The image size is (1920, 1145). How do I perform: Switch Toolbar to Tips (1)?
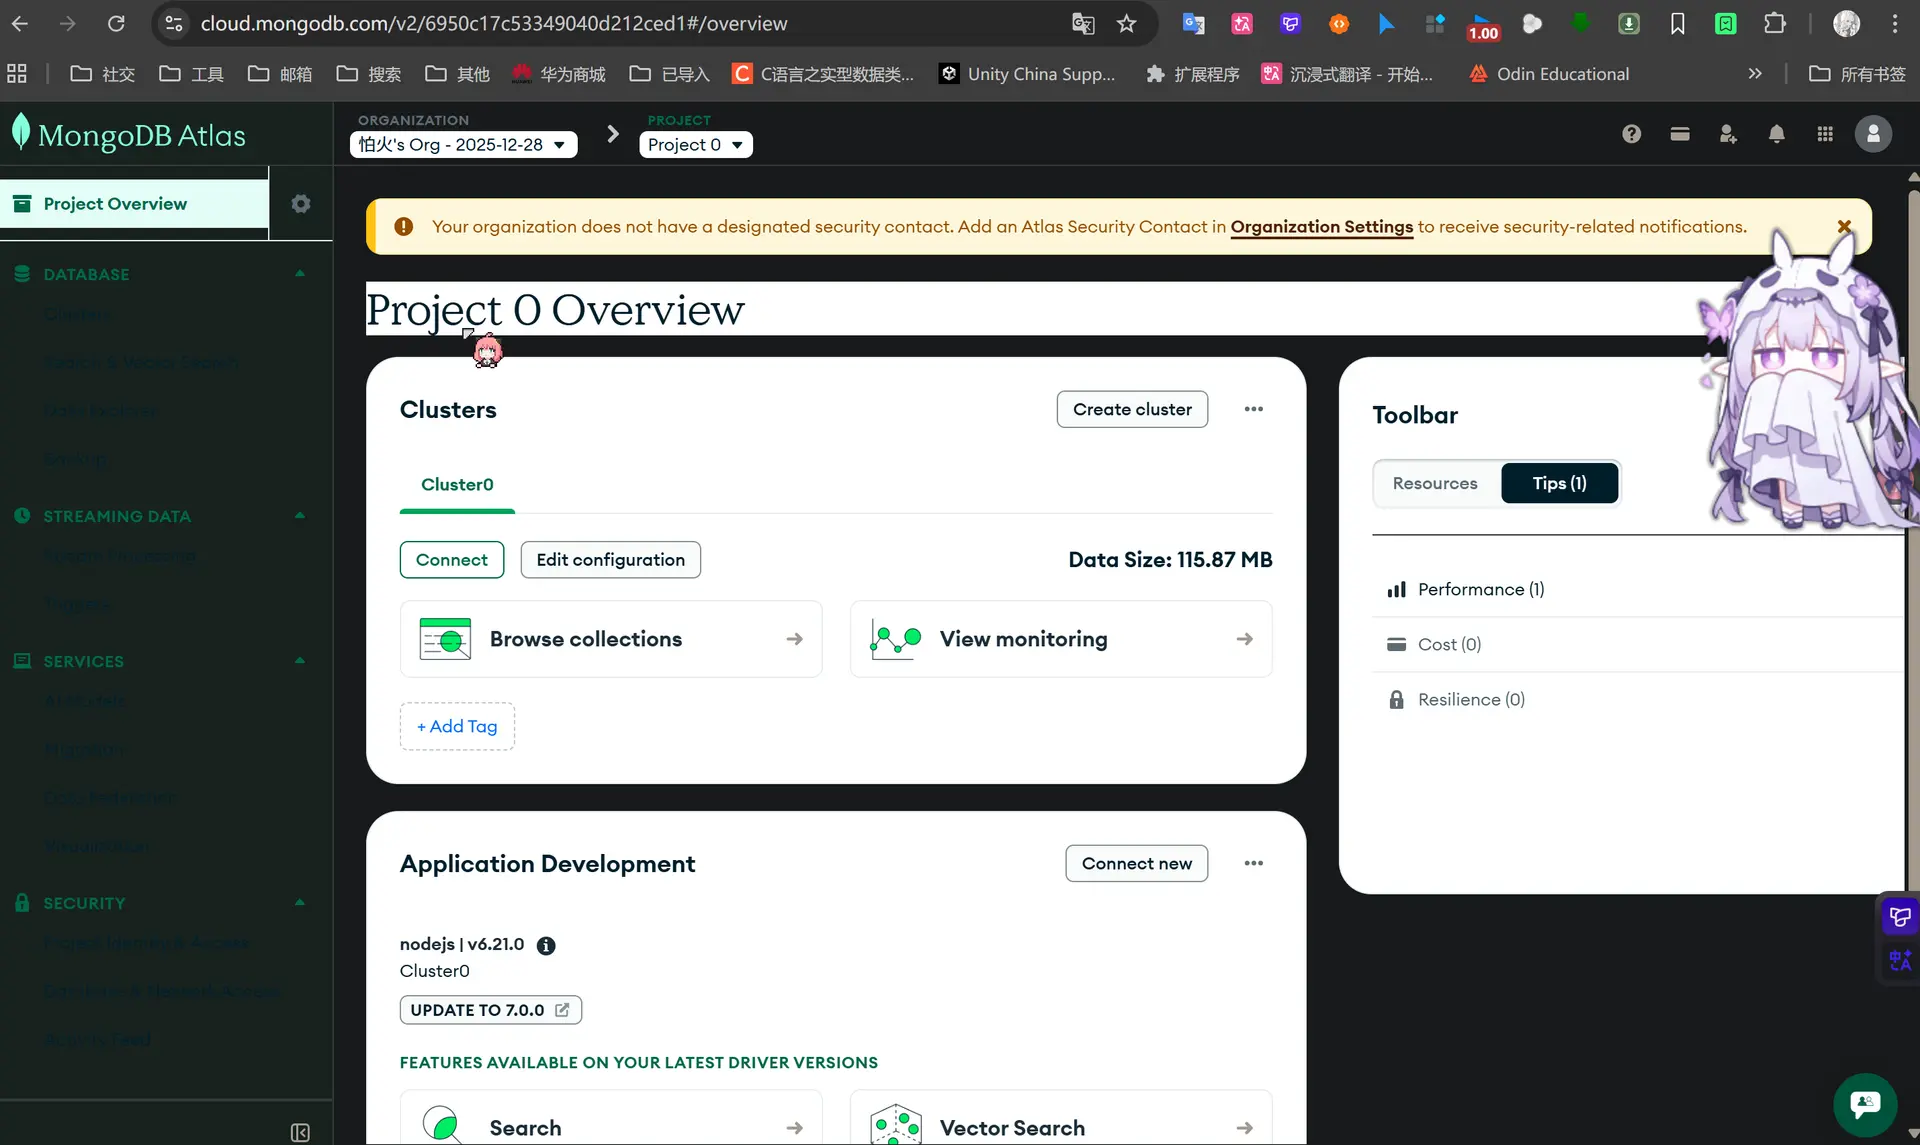[x=1559, y=483]
